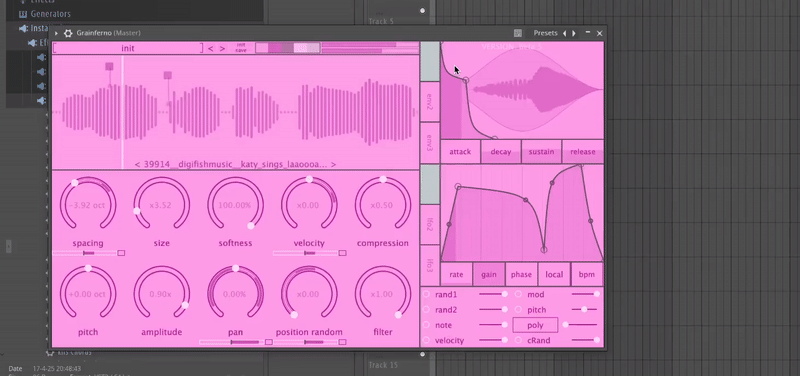
Task: Adjust the pitch modulation amount slider
Action: point(585,310)
